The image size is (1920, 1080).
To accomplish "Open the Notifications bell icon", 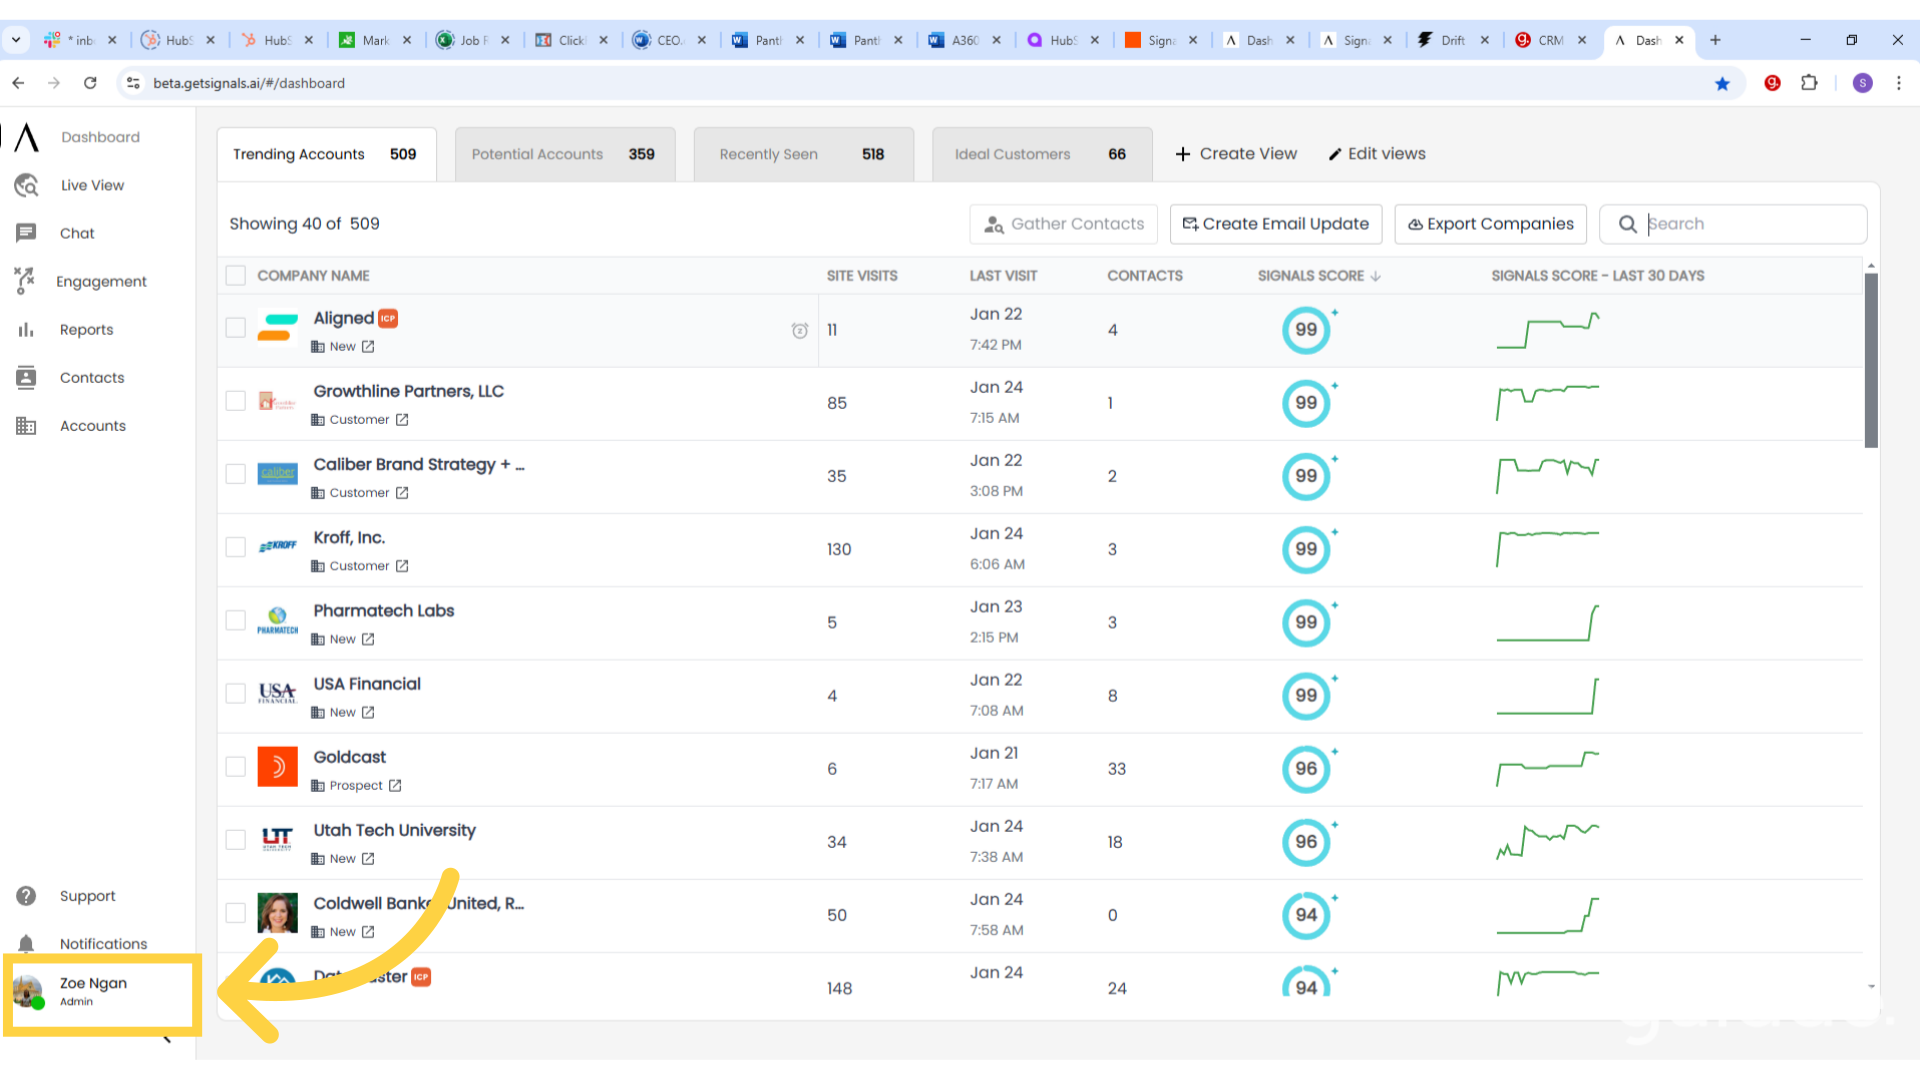I will [26, 943].
